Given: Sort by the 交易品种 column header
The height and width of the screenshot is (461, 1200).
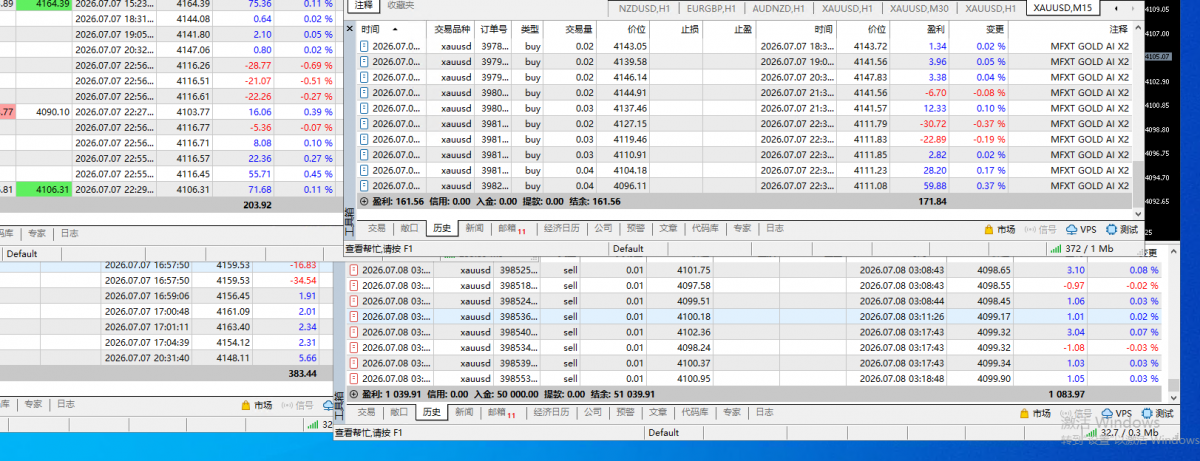Looking at the screenshot, I should click(x=451, y=30).
